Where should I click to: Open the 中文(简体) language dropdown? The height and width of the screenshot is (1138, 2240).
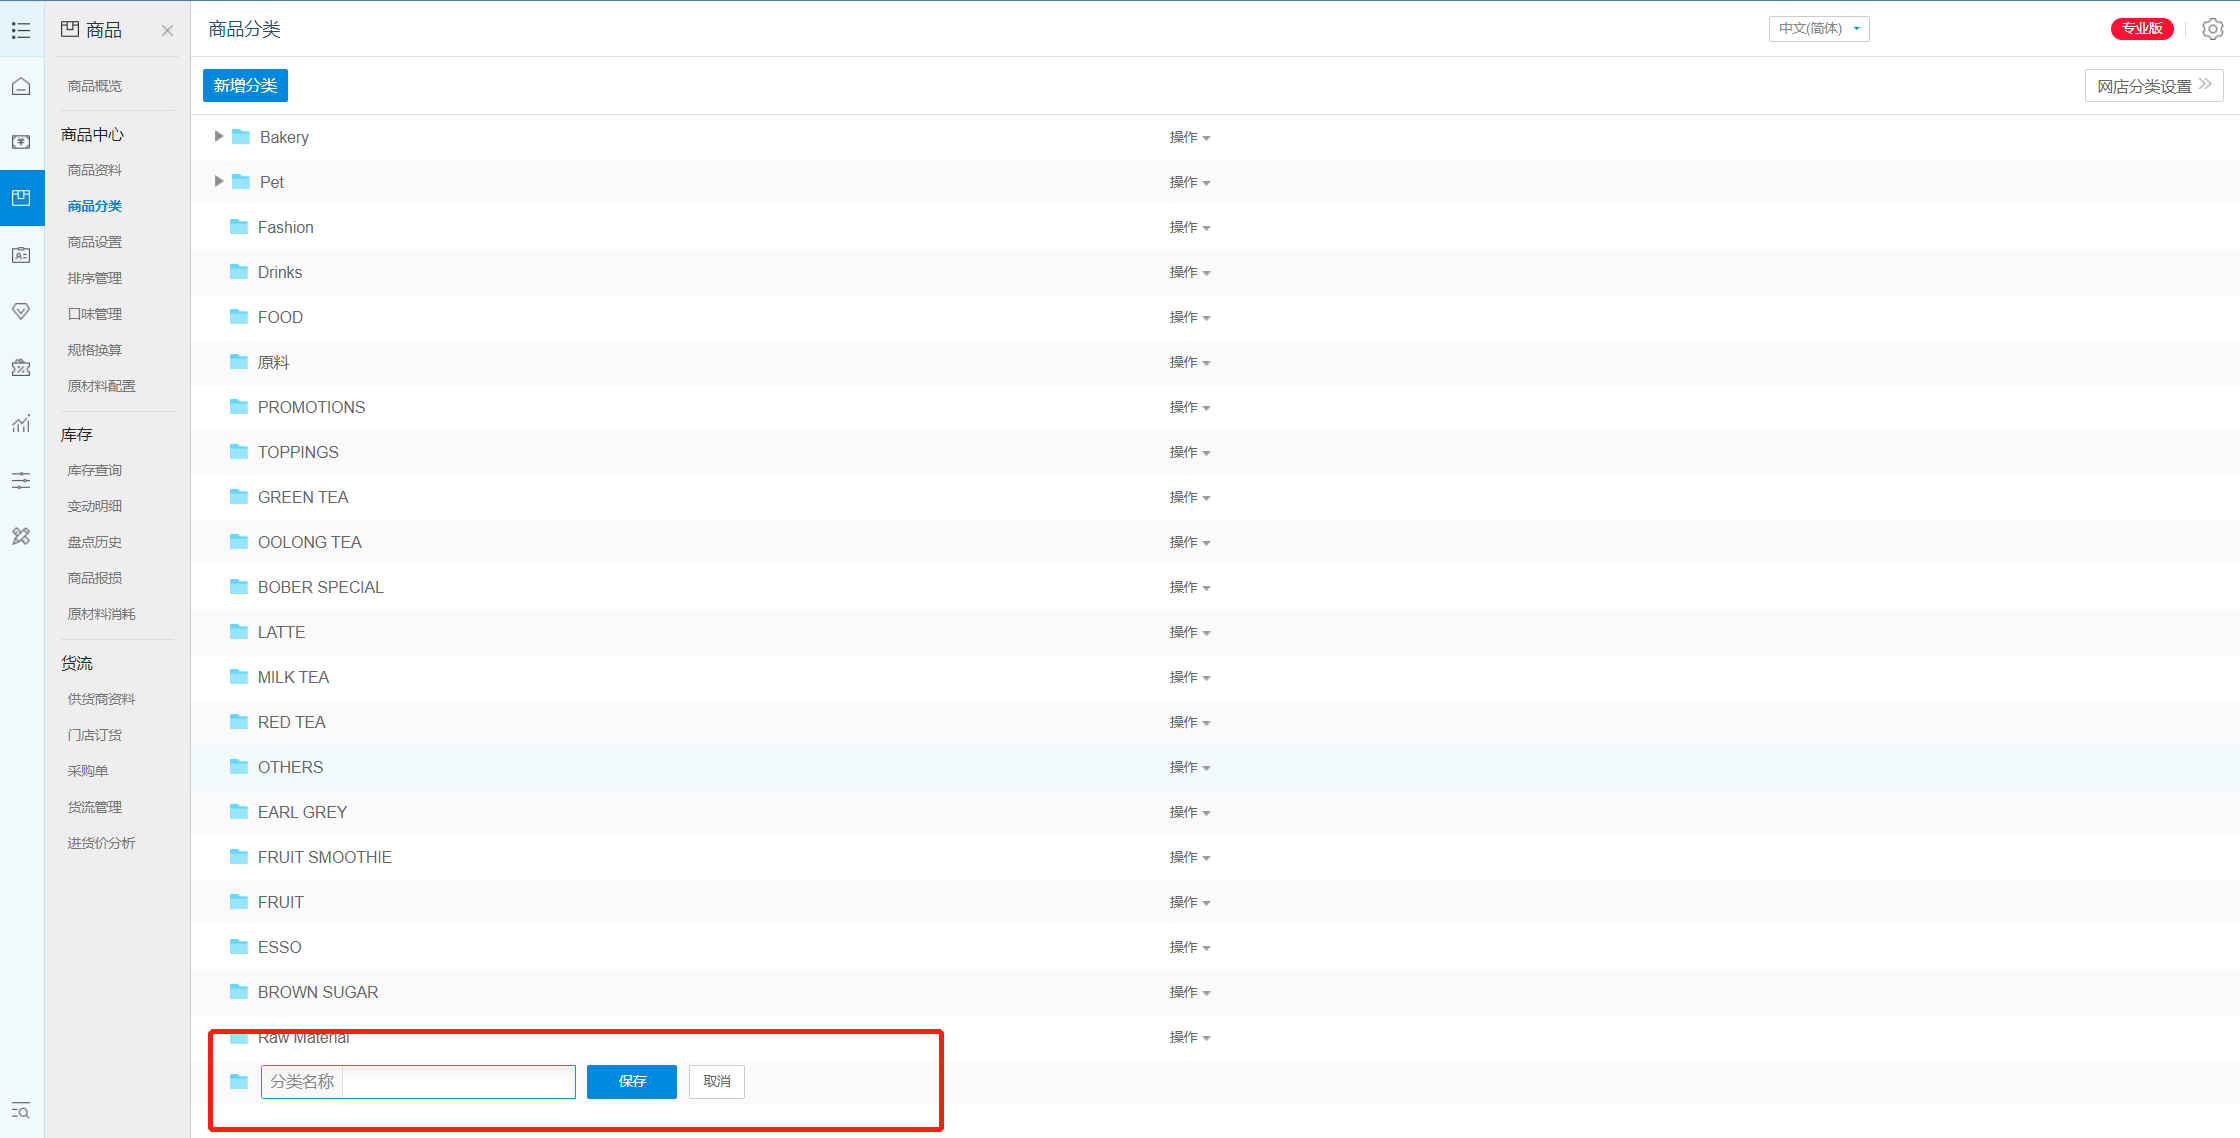[1818, 29]
